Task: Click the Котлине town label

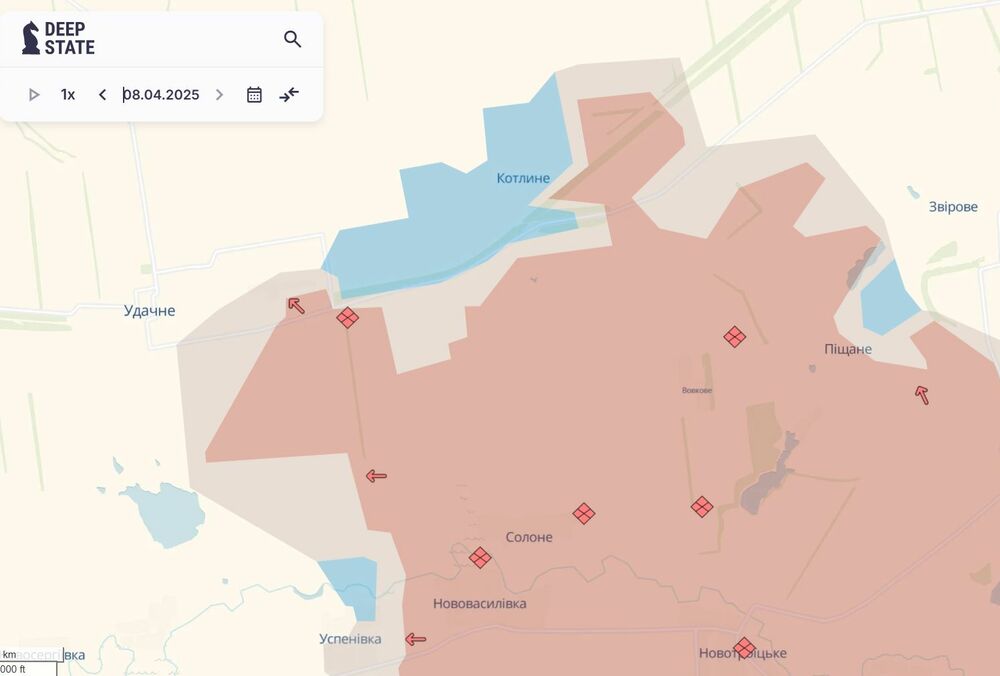Action: pyautogui.click(x=523, y=178)
